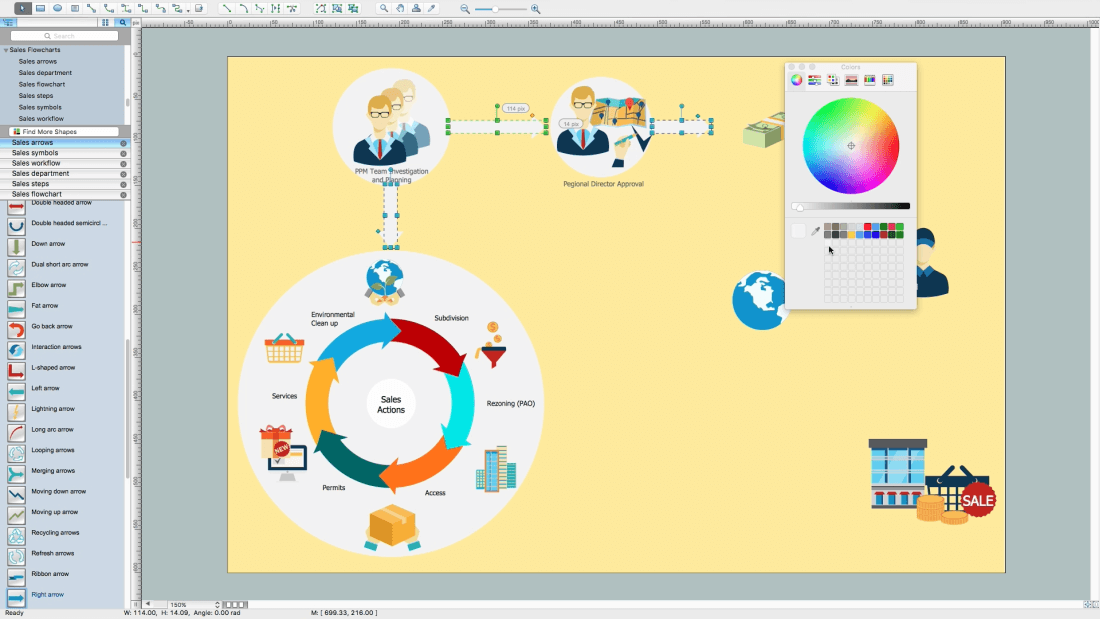Open the image palettes picker tab
Screen dimensions: 1100x619
851,80
